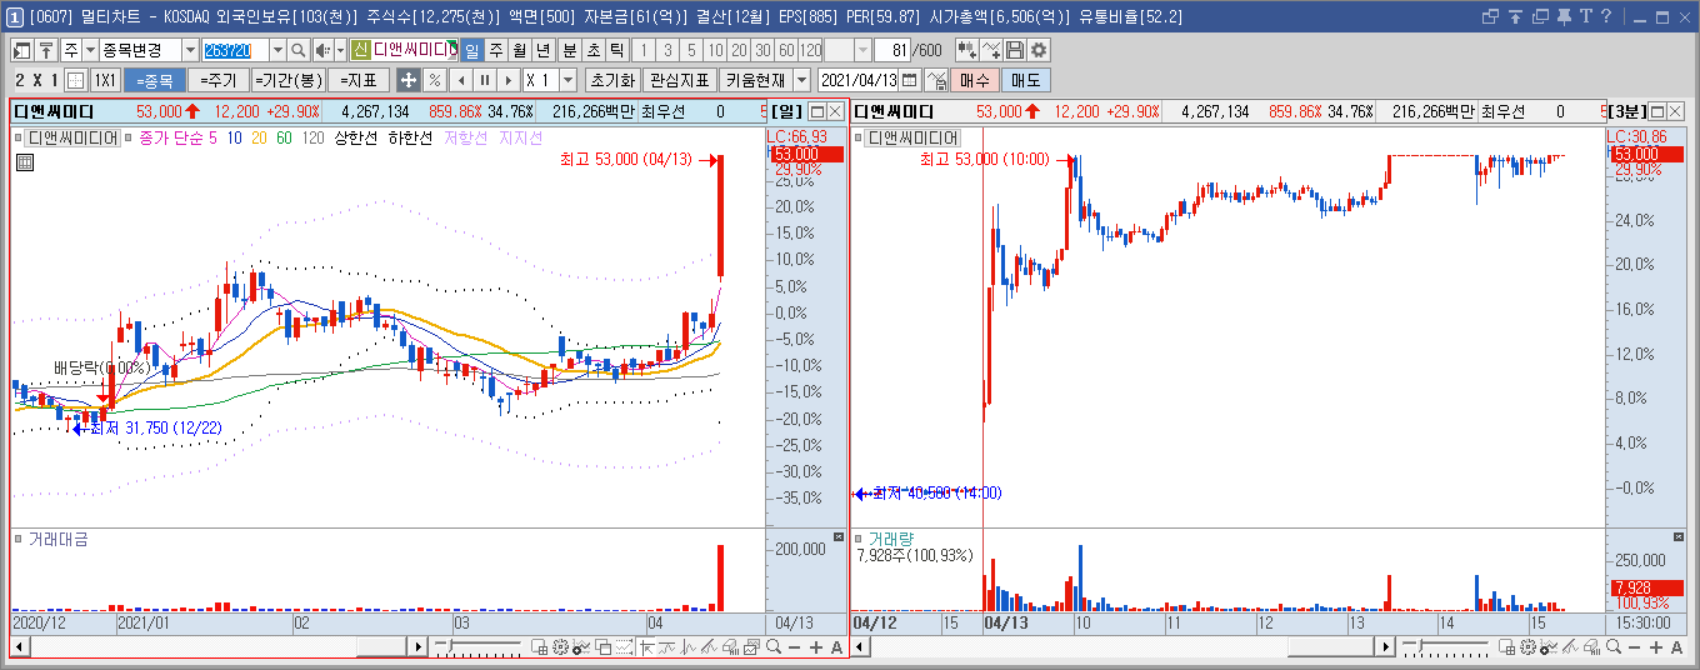Screen dimensions: 1700x670
Task: Click the add candle chart icon
Action: 966,50
